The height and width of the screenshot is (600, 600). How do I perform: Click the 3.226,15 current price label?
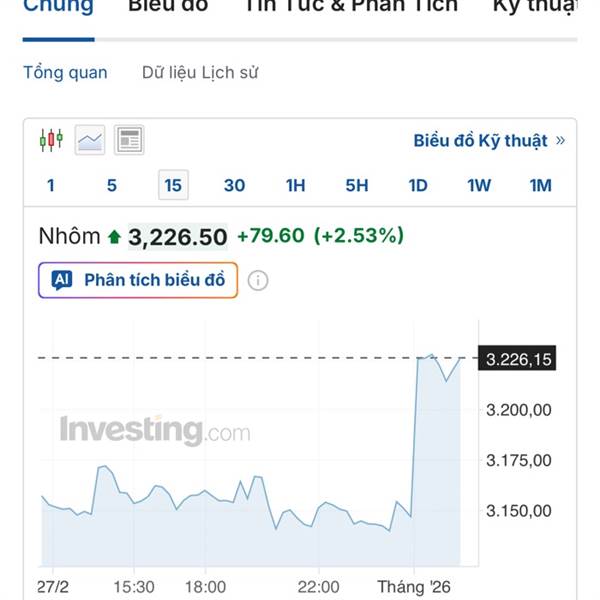click(x=519, y=359)
